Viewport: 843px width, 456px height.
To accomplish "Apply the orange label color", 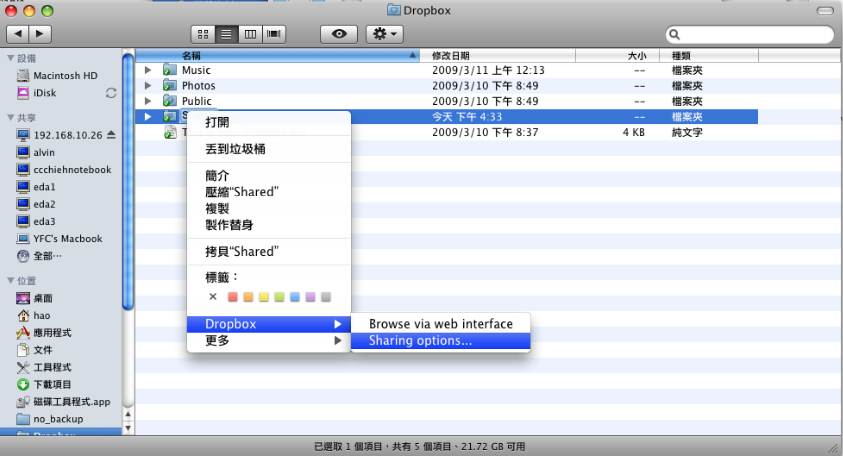I will [x=248, y=297].
